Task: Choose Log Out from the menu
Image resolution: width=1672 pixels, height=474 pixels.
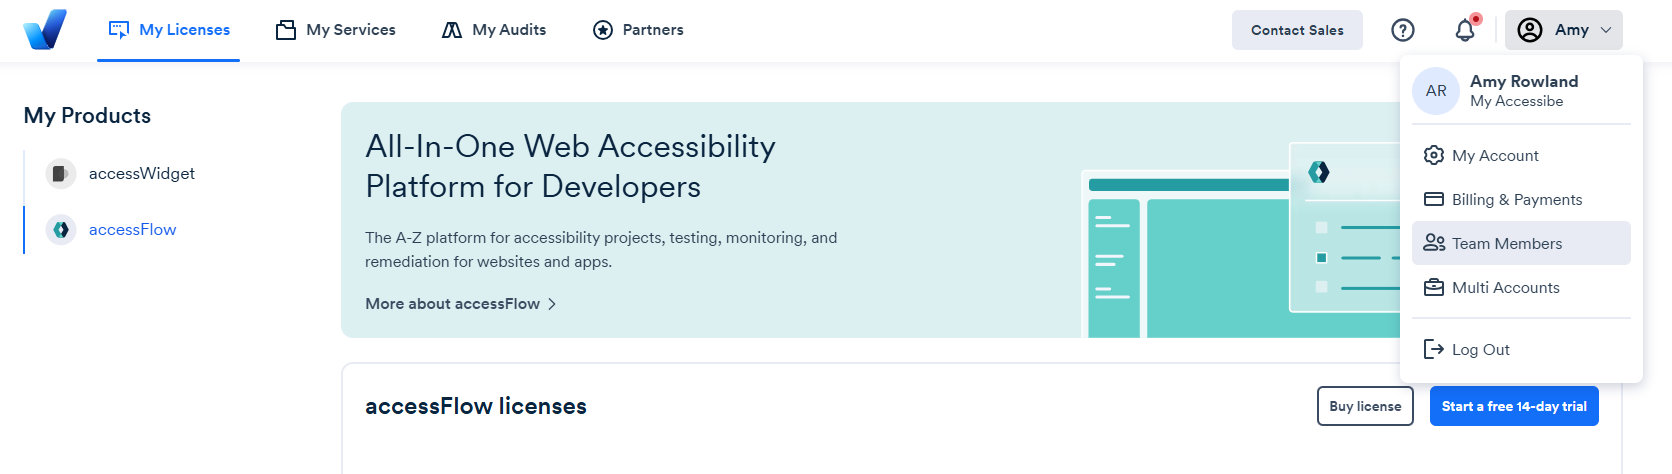Action: pos(1521,349)
